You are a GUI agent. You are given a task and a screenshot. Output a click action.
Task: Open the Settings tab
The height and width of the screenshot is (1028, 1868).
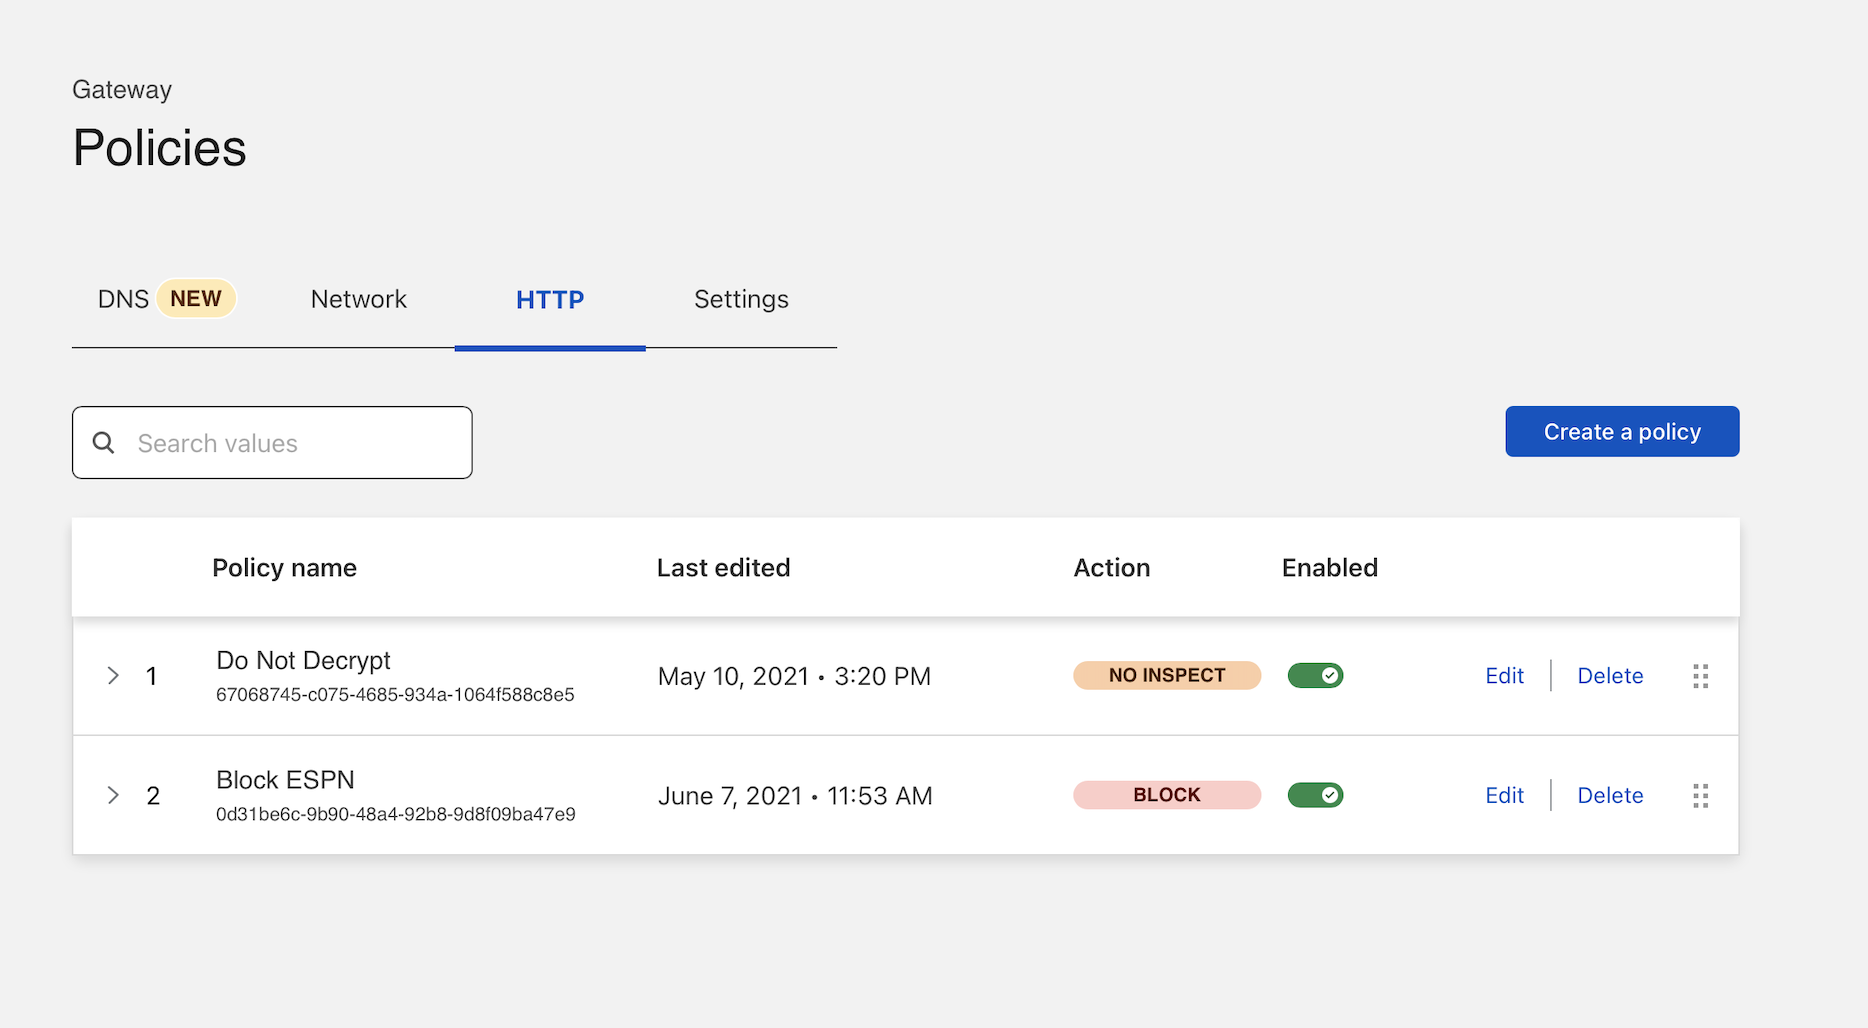741,299
